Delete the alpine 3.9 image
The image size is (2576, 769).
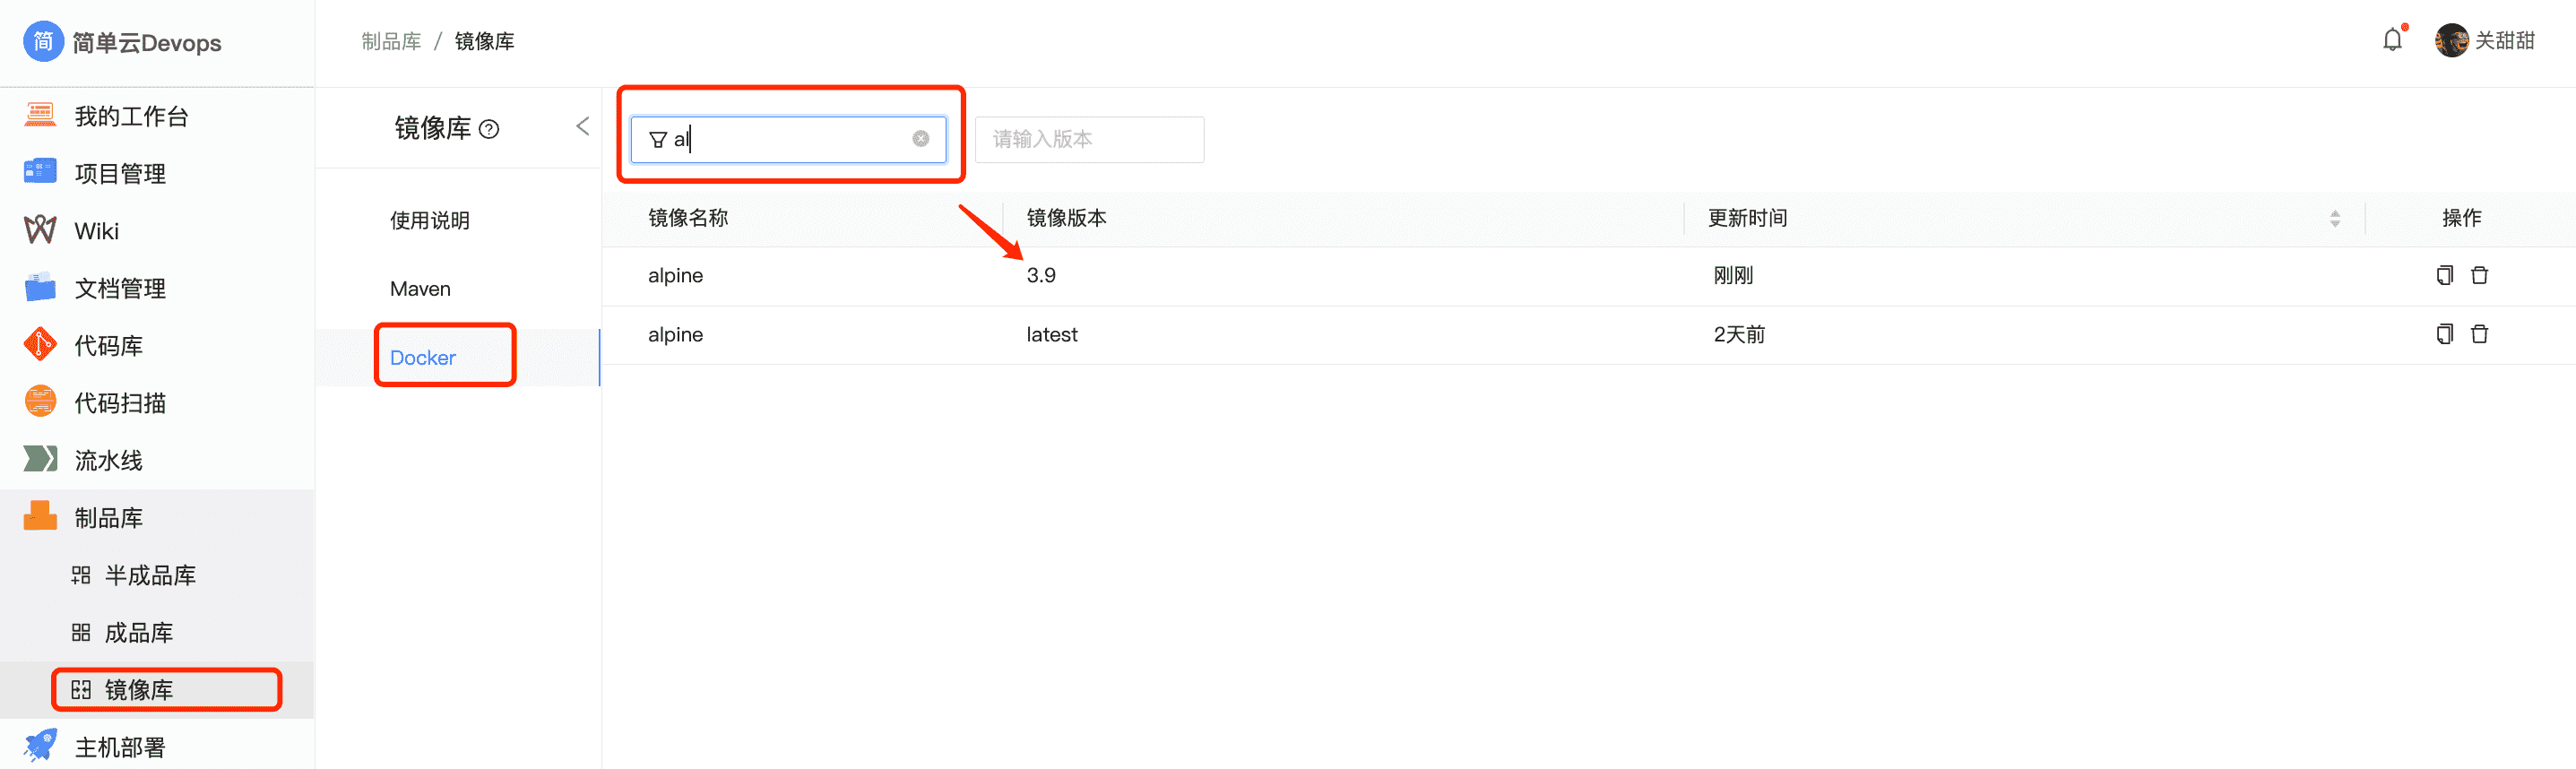(2479, 275)
